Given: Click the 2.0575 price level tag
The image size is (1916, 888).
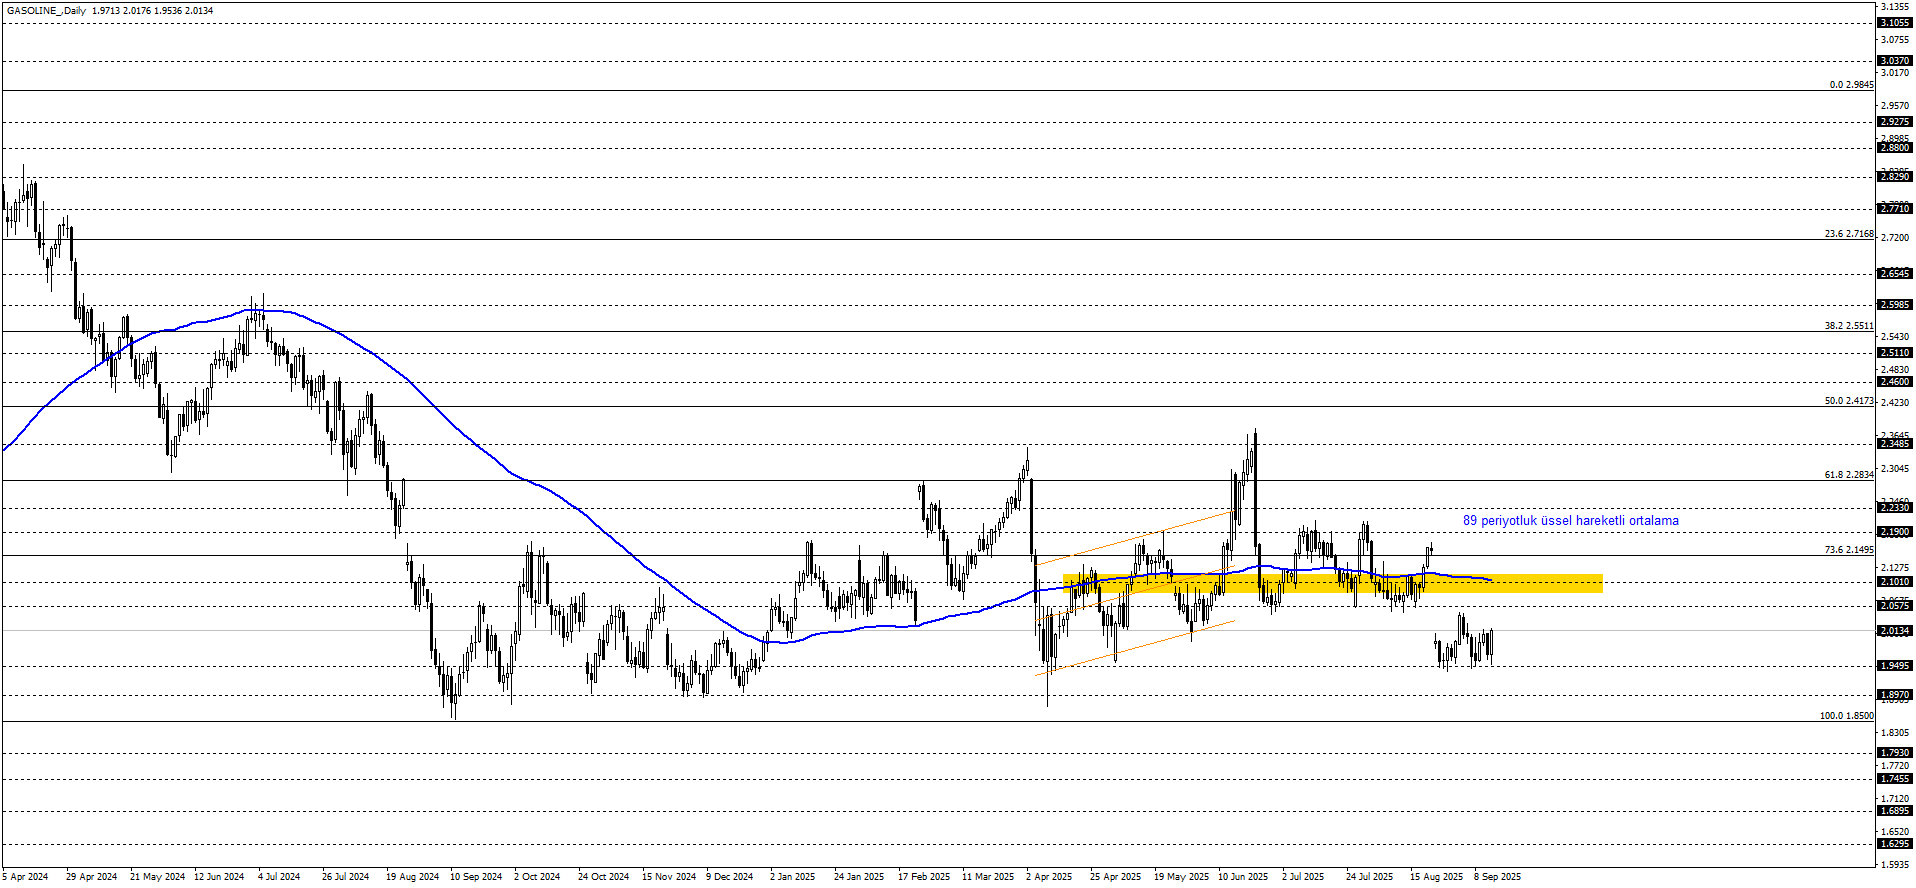Looking at the screenshot, I should pyautogui.click(x=1895, y=606).
